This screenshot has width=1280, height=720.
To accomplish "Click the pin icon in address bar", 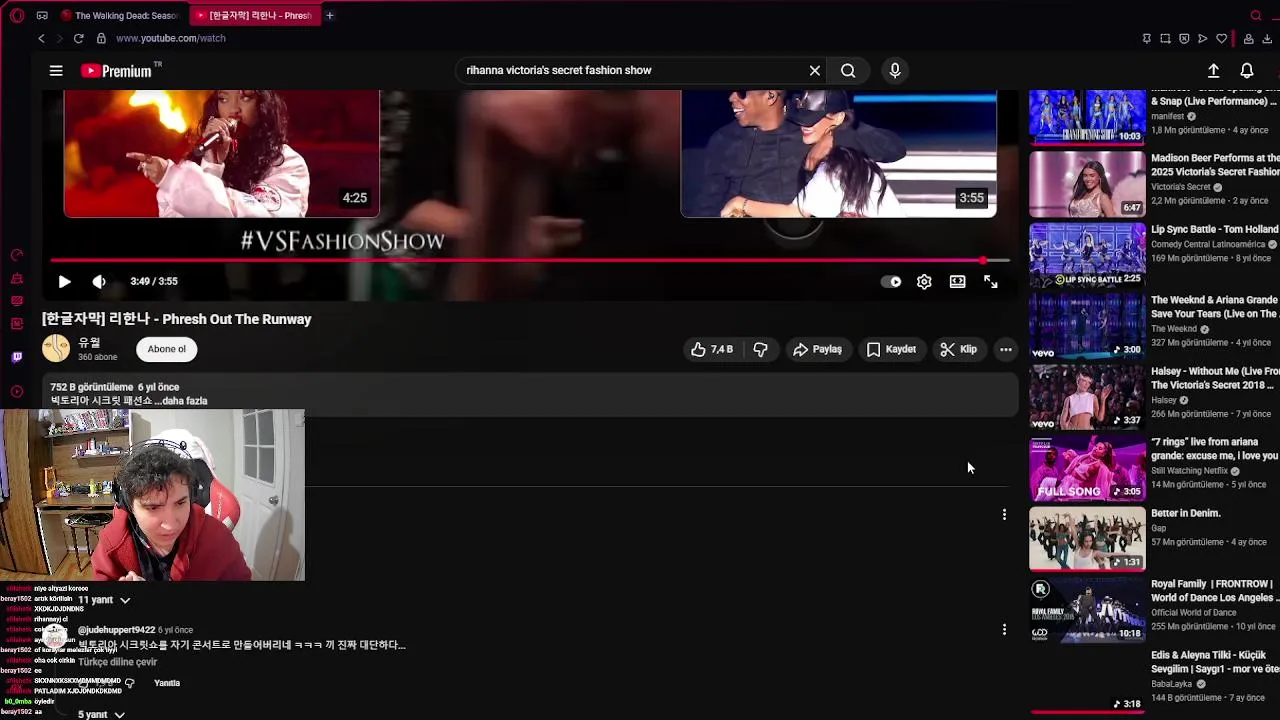I will tap(1146, 39).
